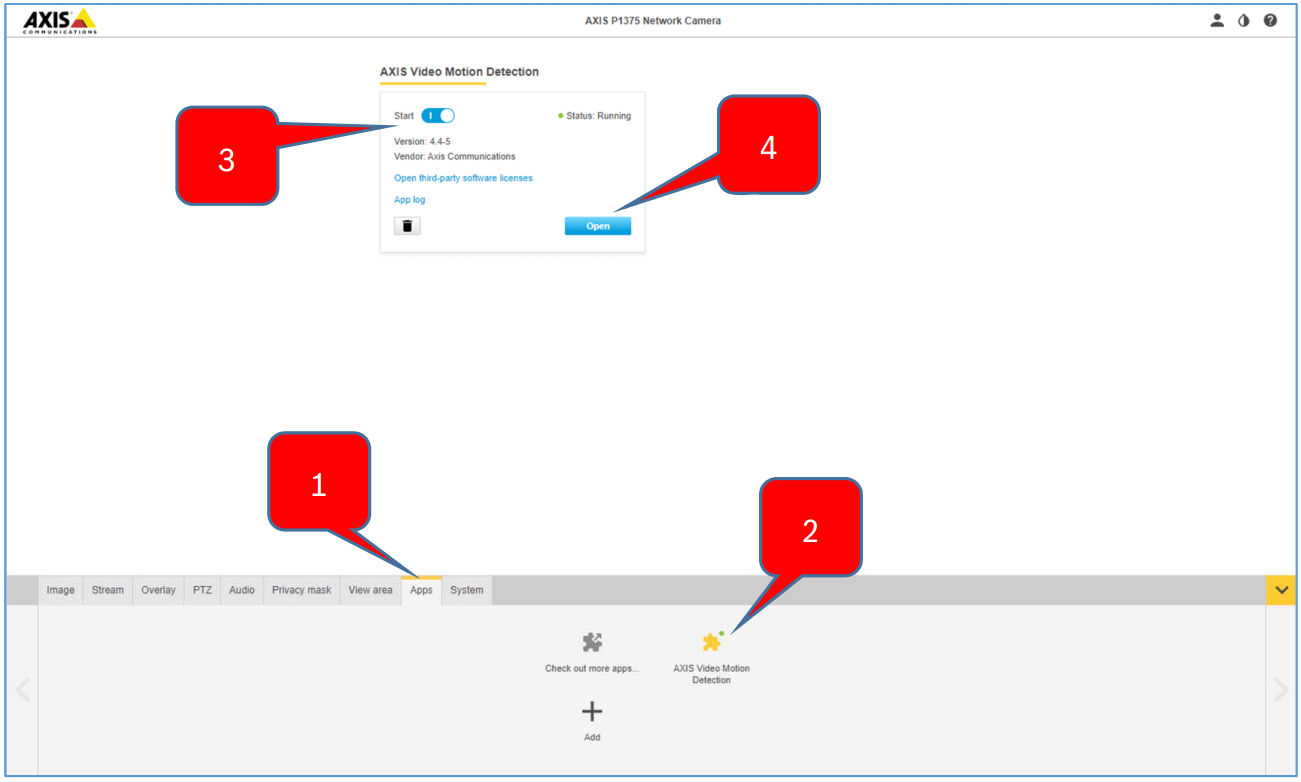Select the Apps tab
Viewport: 1301px width, 782px height.
[421, 590]
